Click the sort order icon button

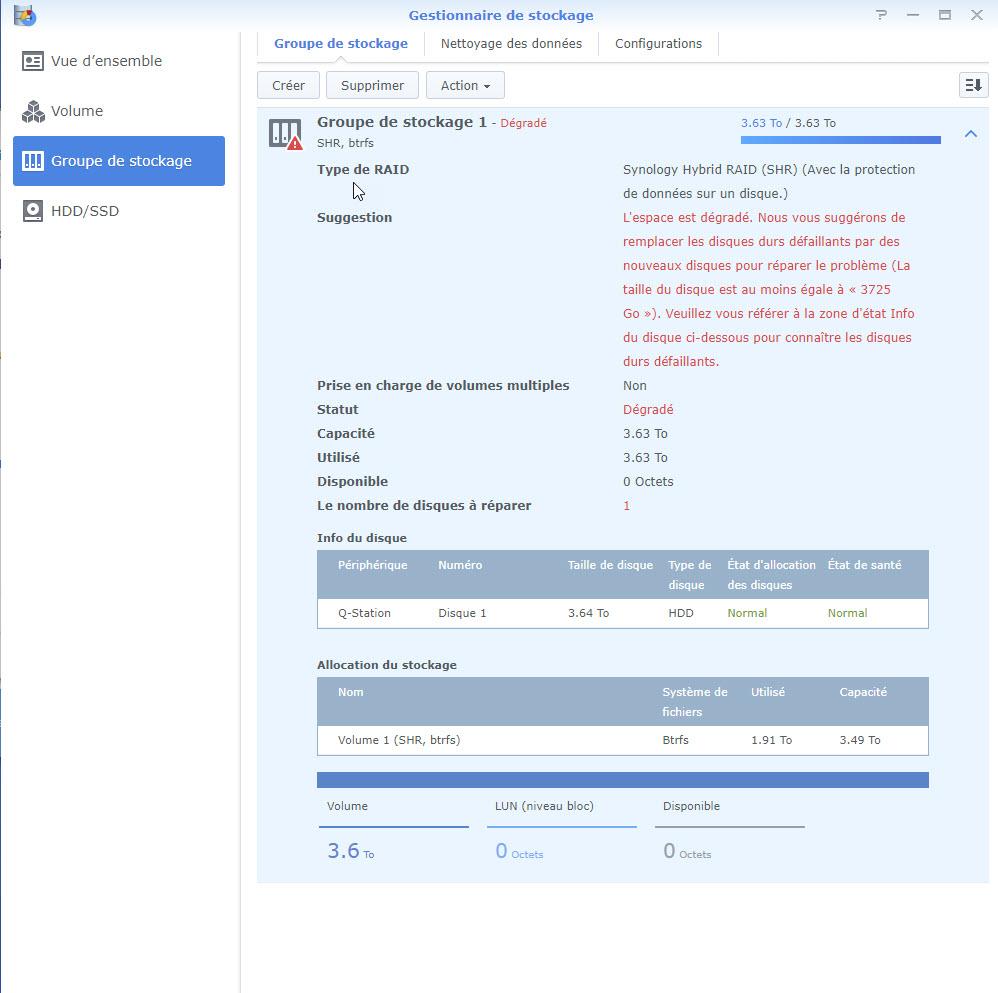click(x=973, y=85)
